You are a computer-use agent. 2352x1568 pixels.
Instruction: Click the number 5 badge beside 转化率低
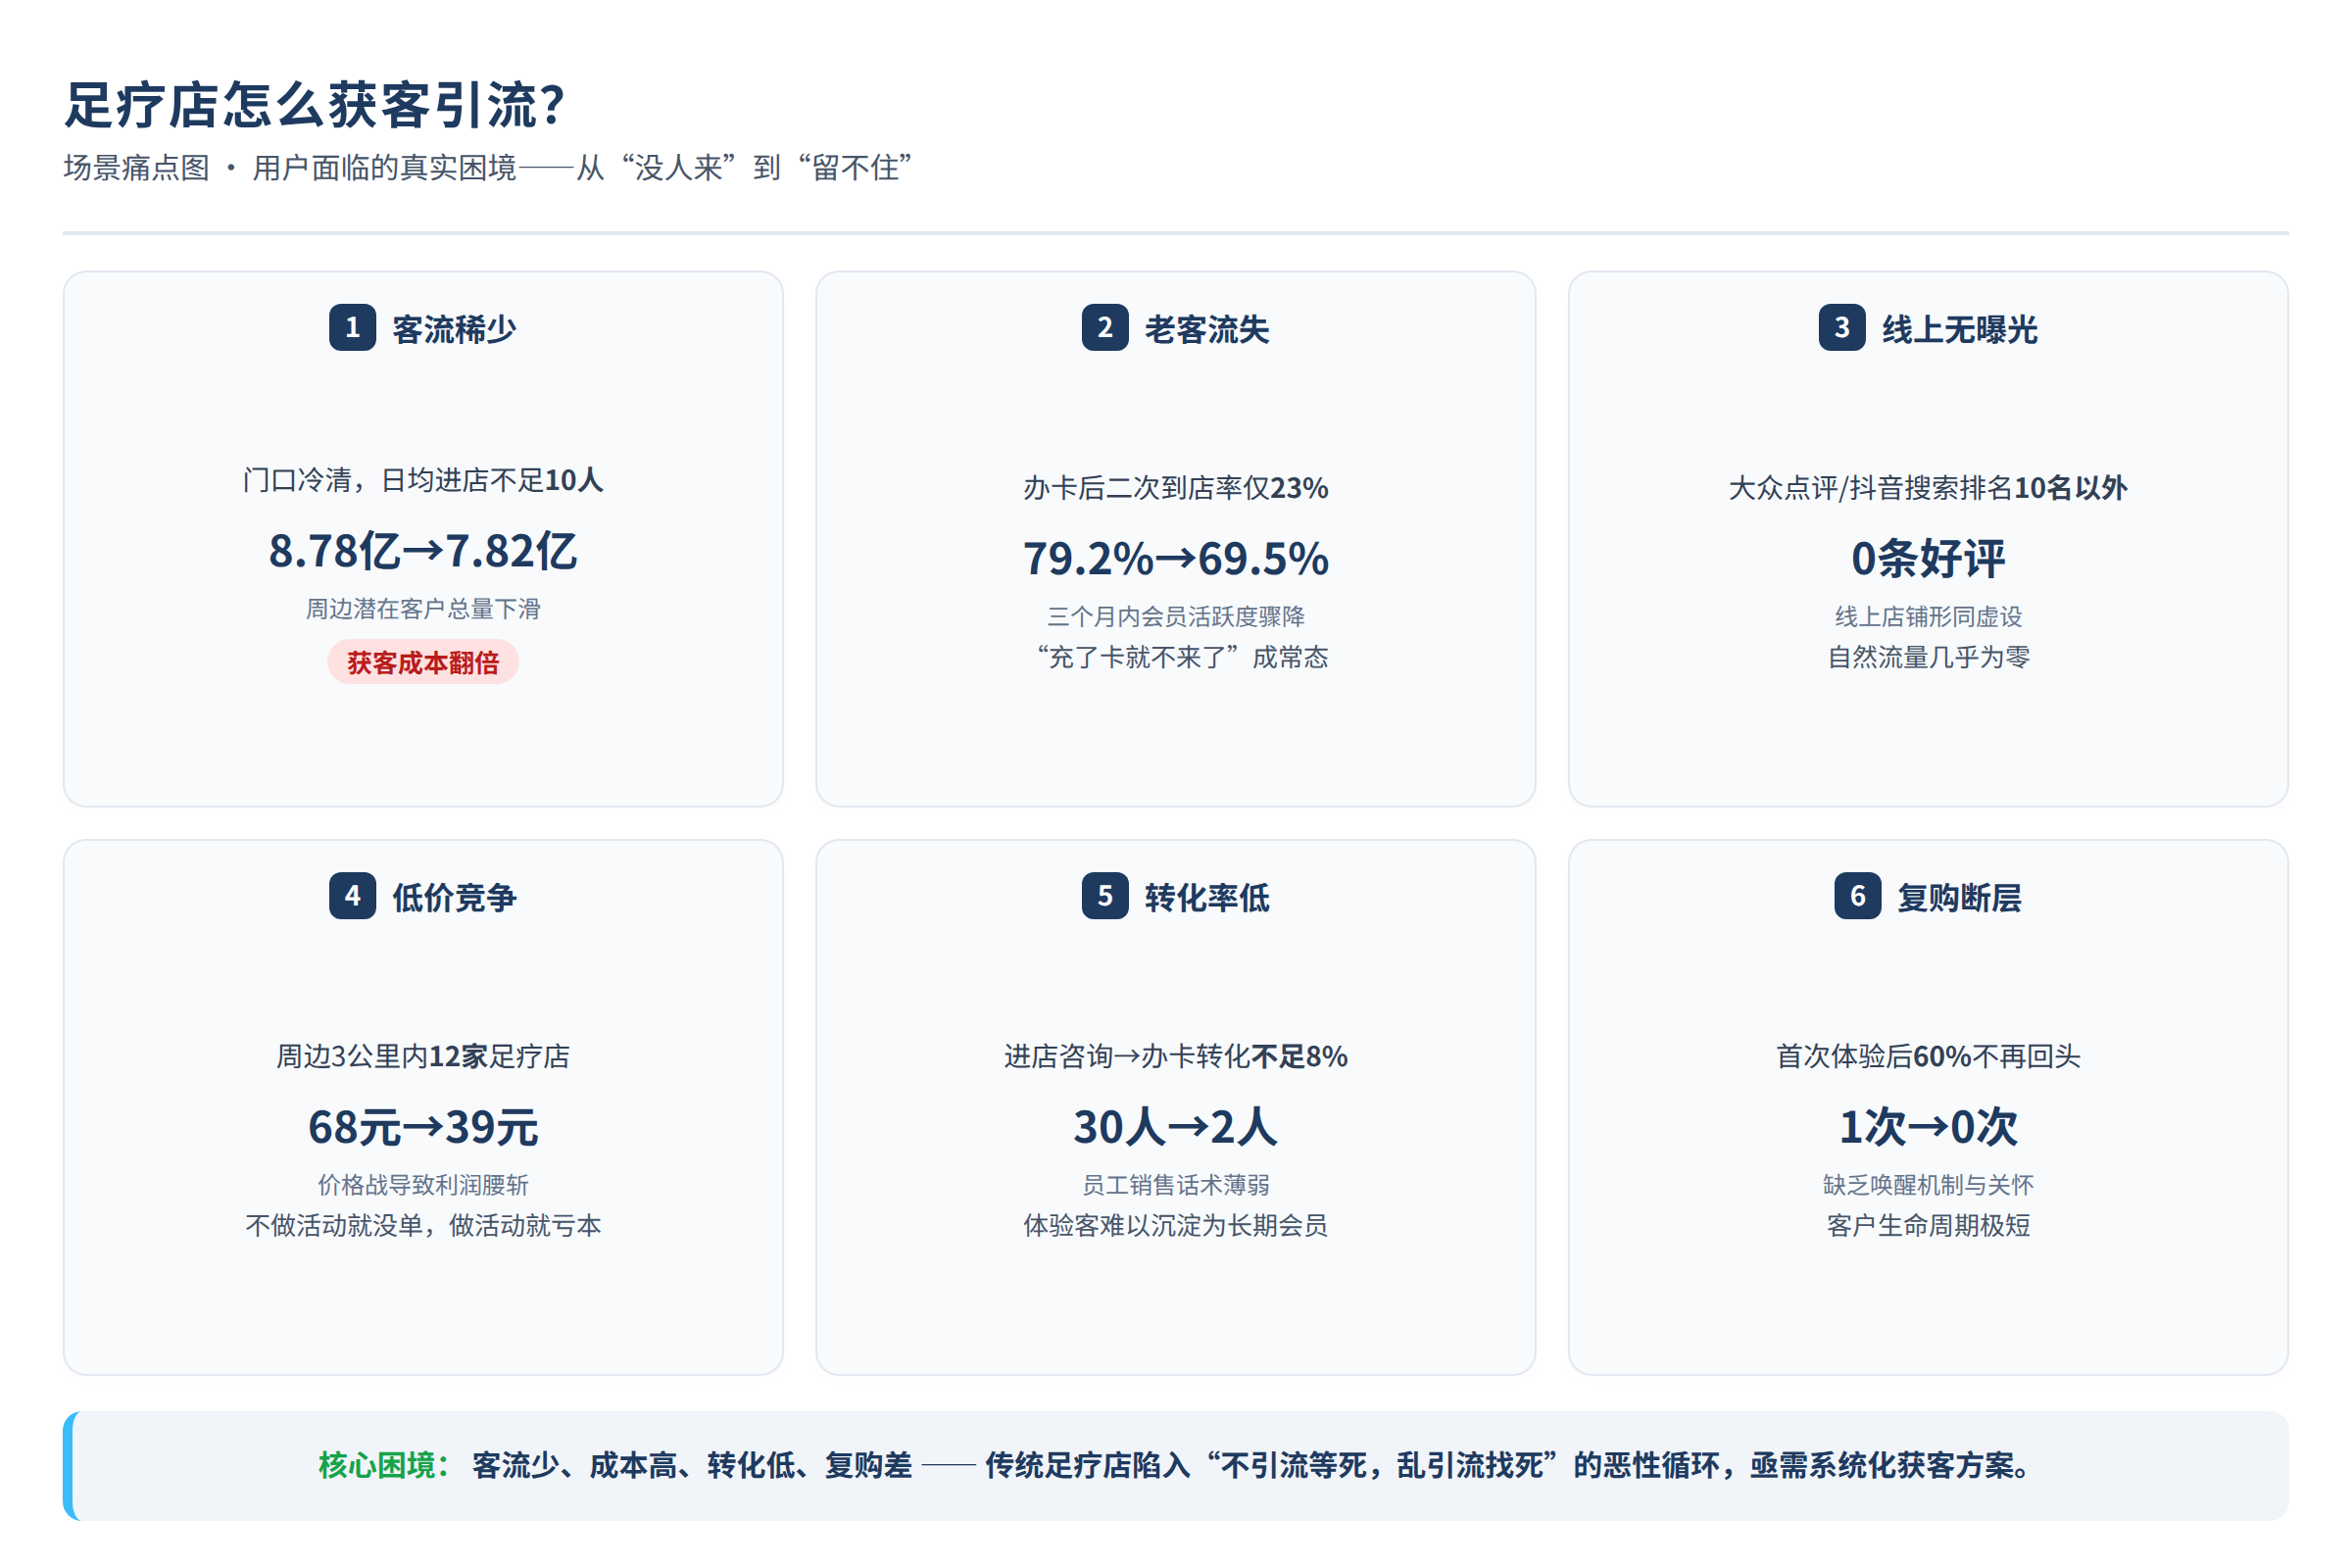click(x=1105, y=896)
